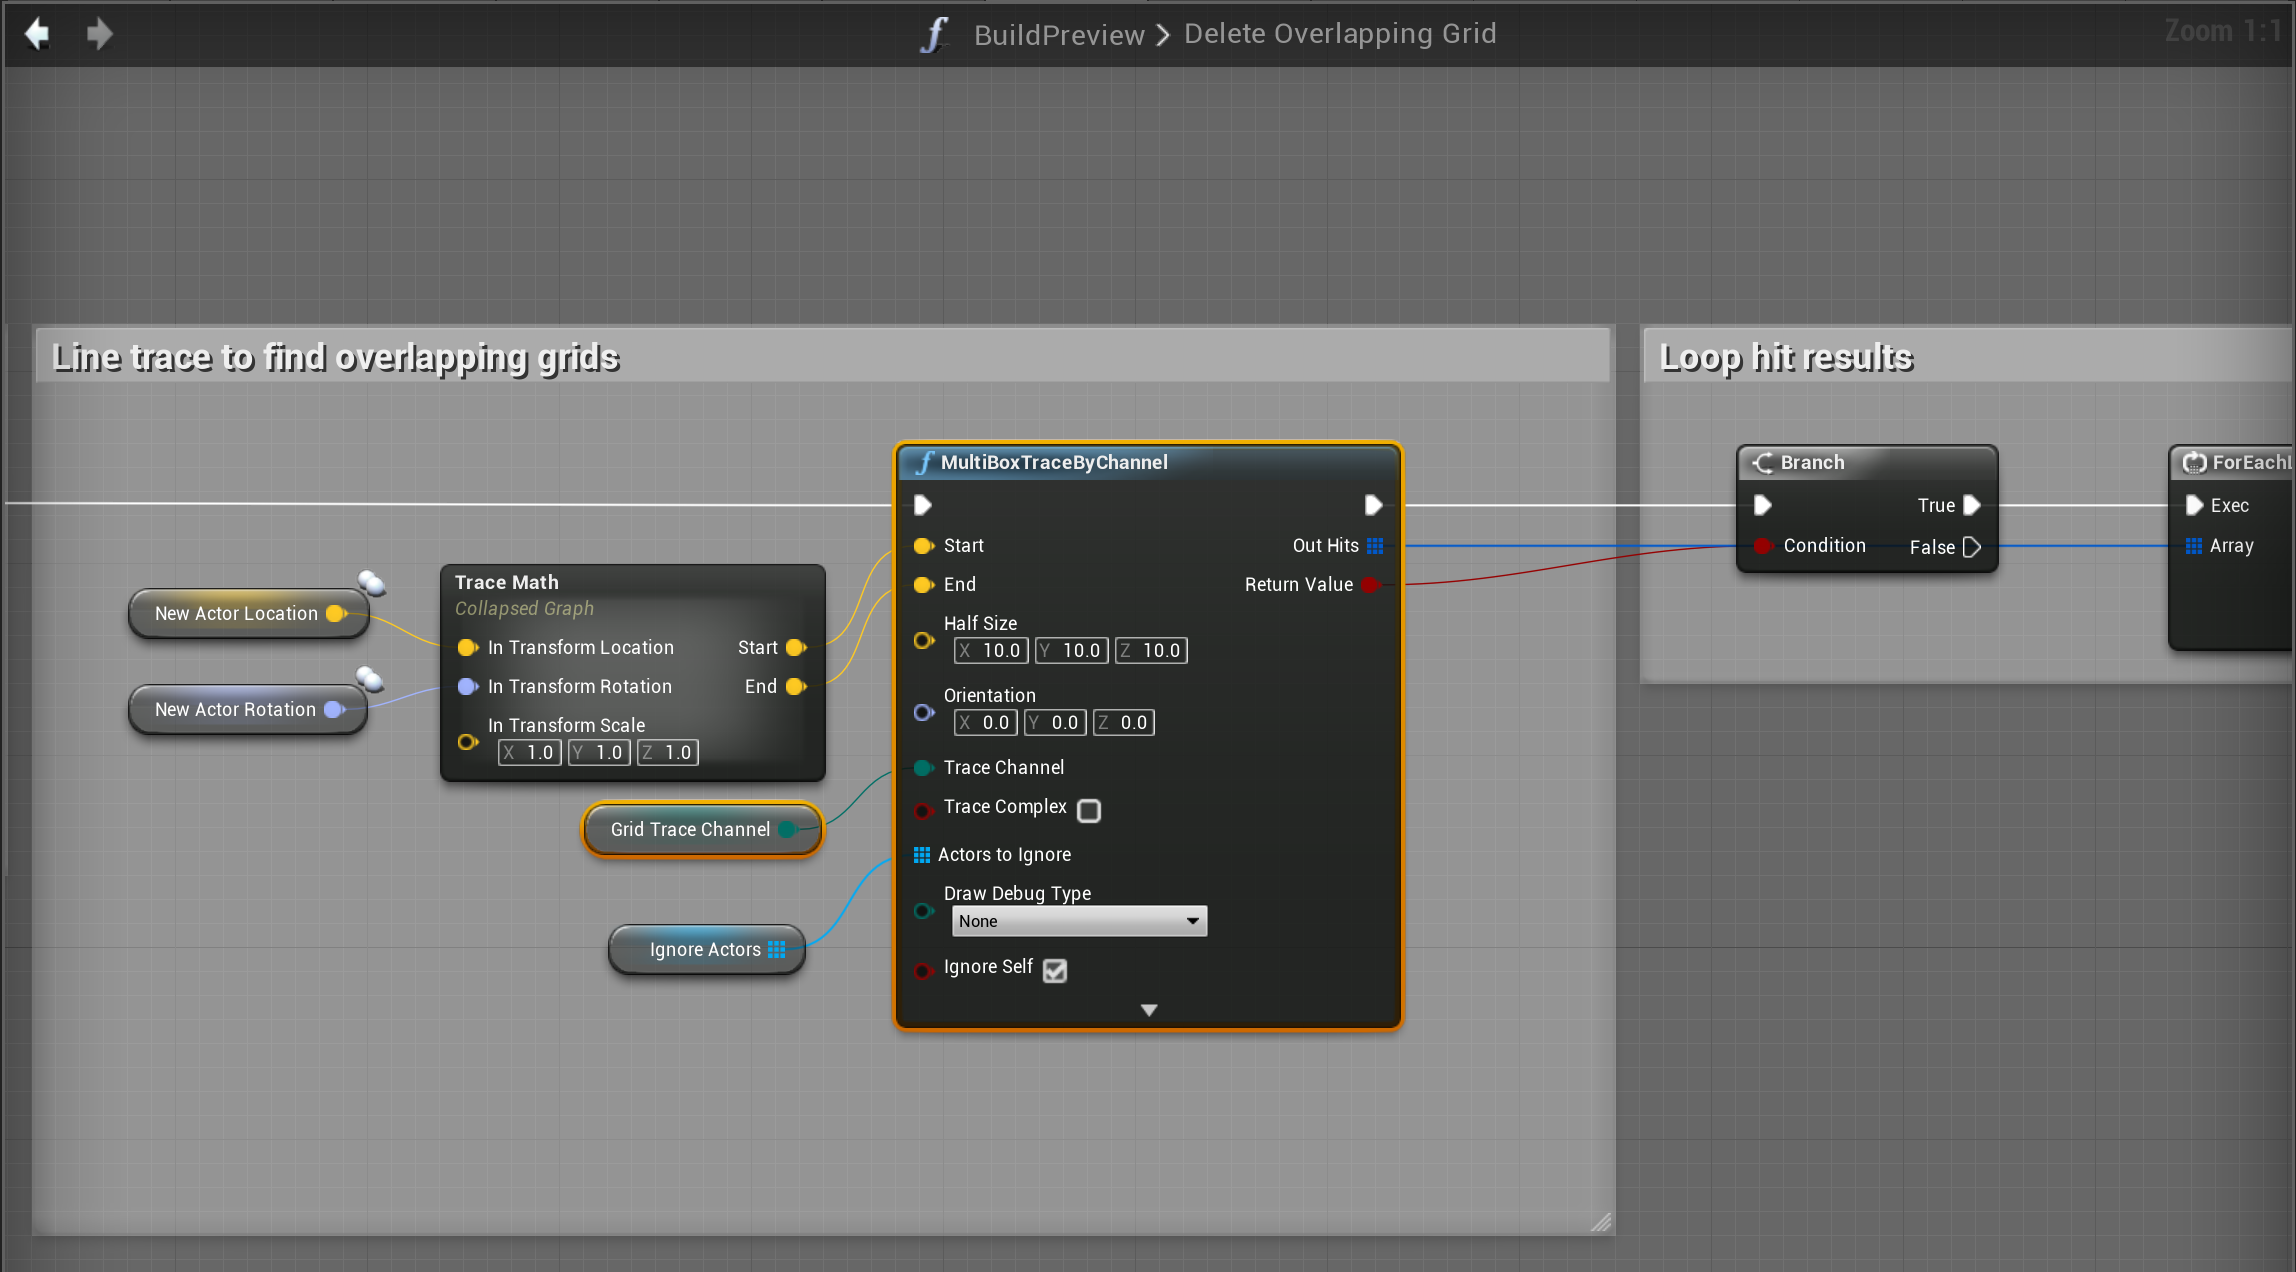
Task: Click the comment box resize handle
Action: (1601, 1222)
